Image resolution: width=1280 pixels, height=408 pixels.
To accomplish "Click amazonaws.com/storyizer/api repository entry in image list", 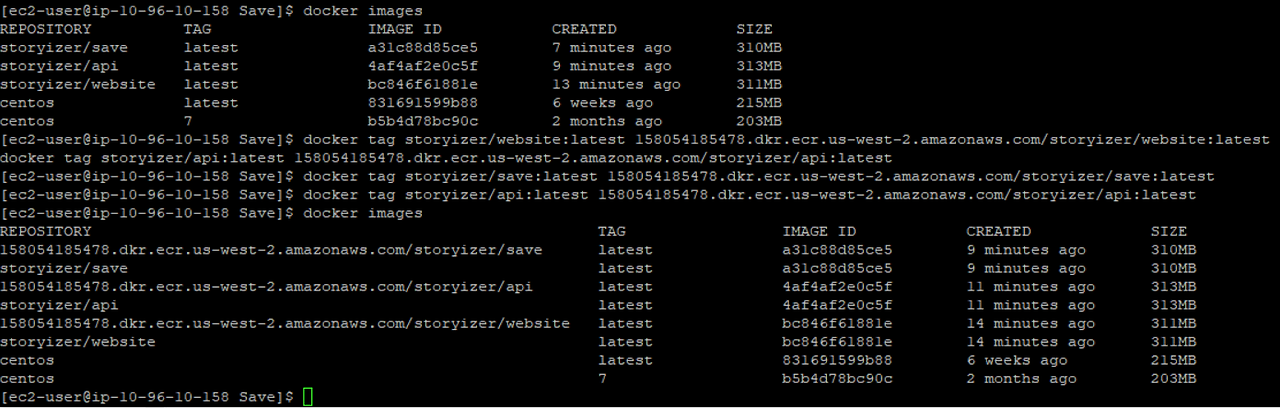I will coord(267,287).
